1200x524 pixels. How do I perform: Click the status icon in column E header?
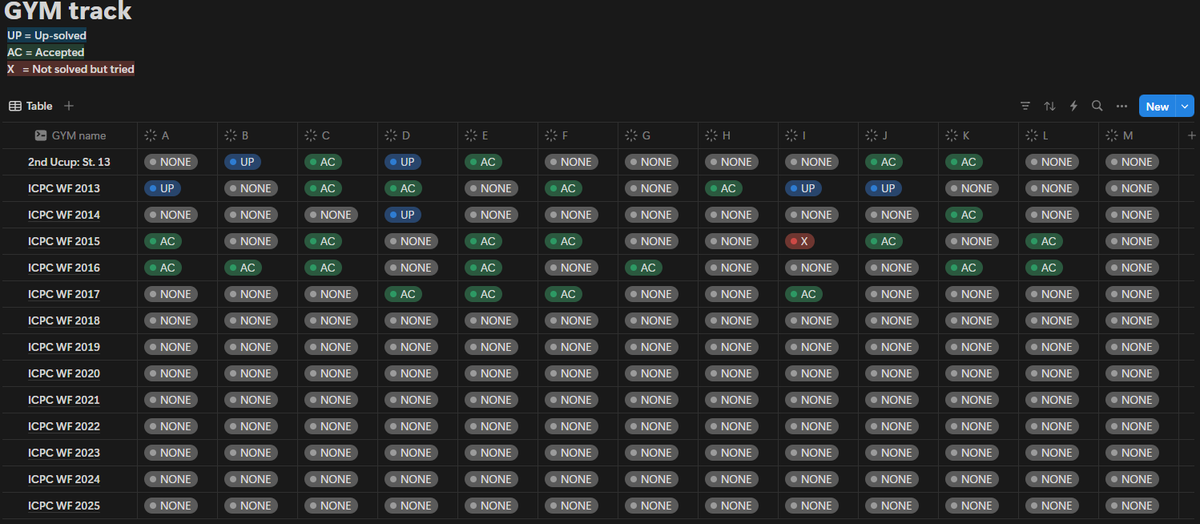[471, 135]
